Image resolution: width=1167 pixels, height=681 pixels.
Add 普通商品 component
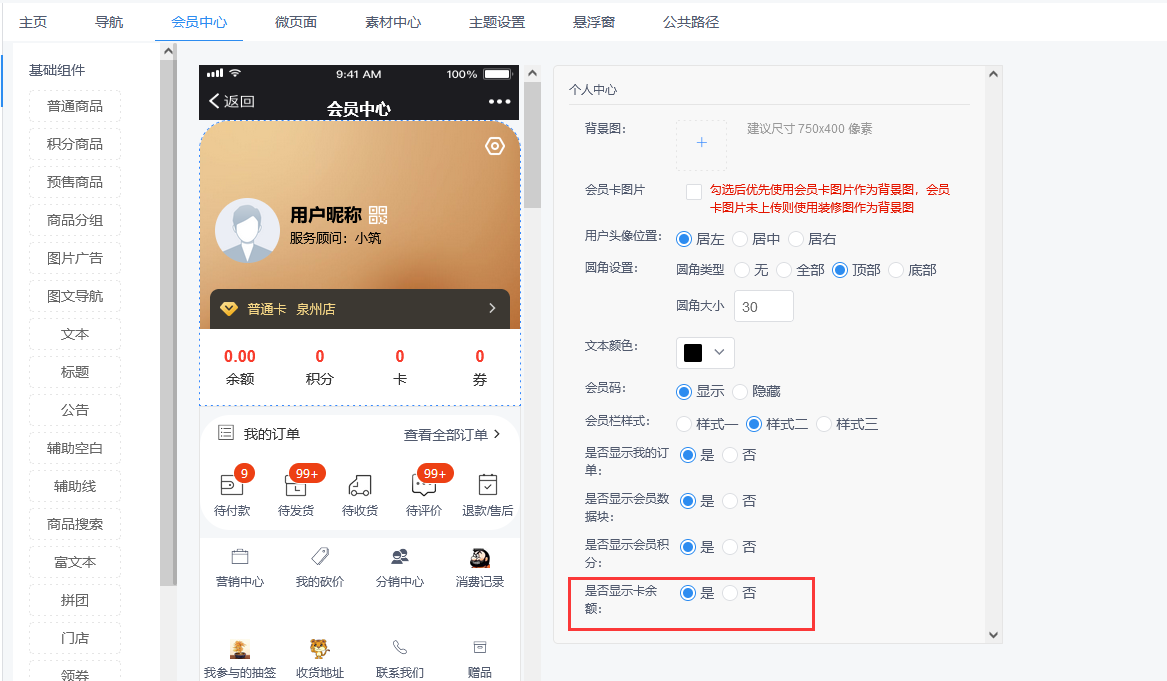tap(75, 106)
